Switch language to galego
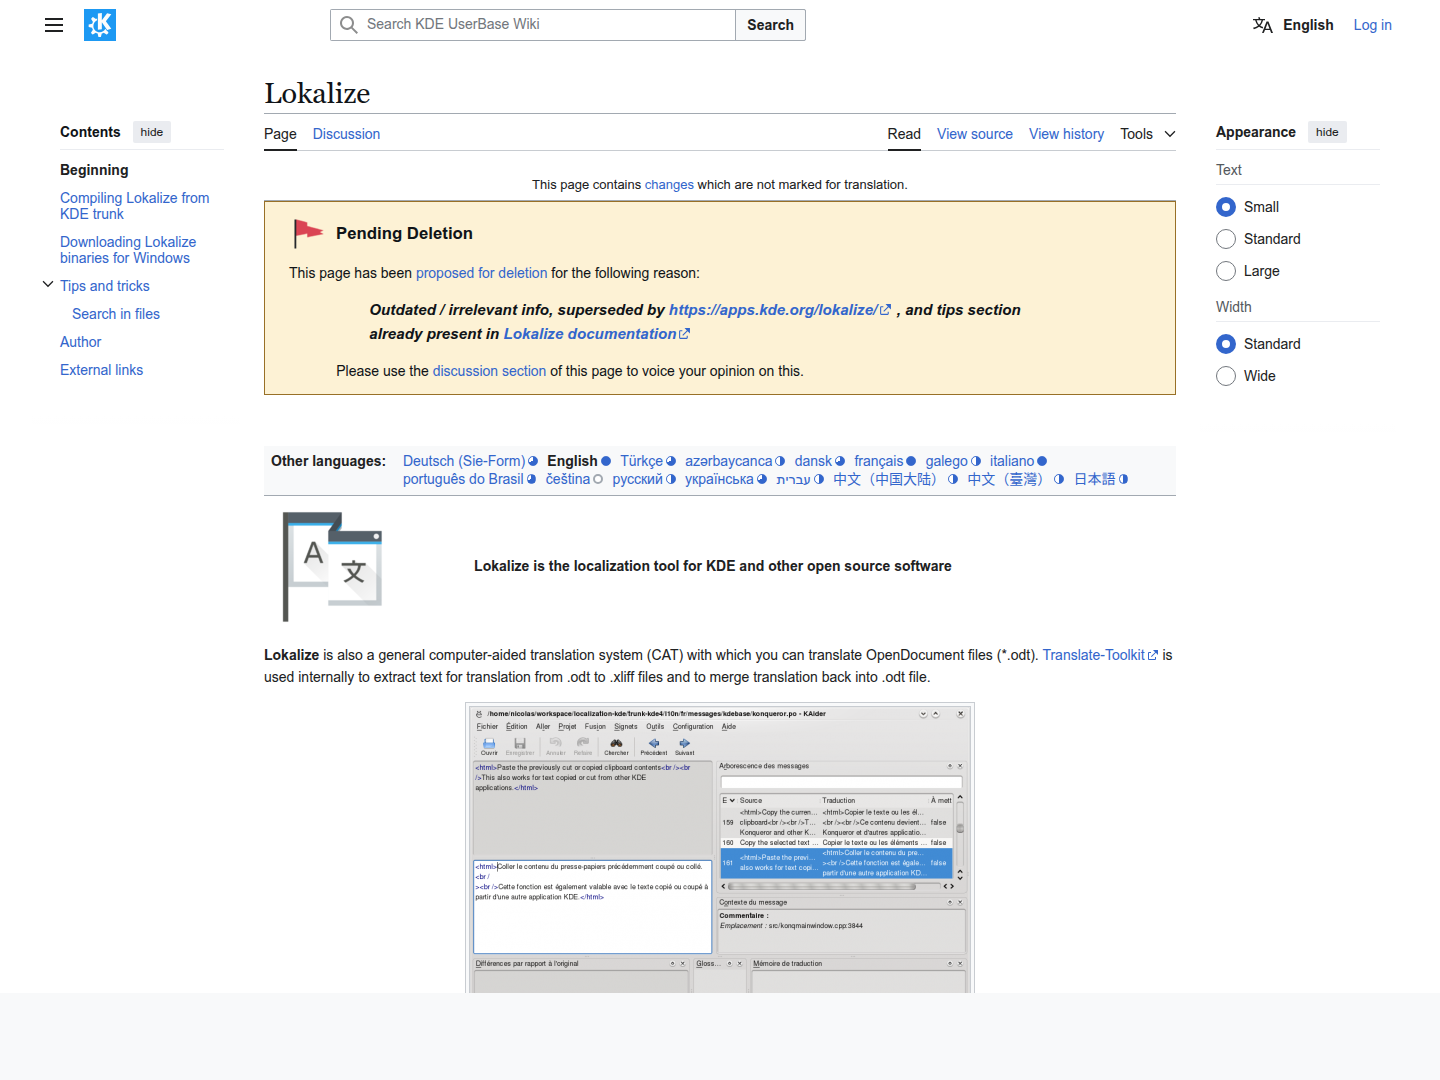The width and height of the screenshot is (1440, 1080). 946,461
